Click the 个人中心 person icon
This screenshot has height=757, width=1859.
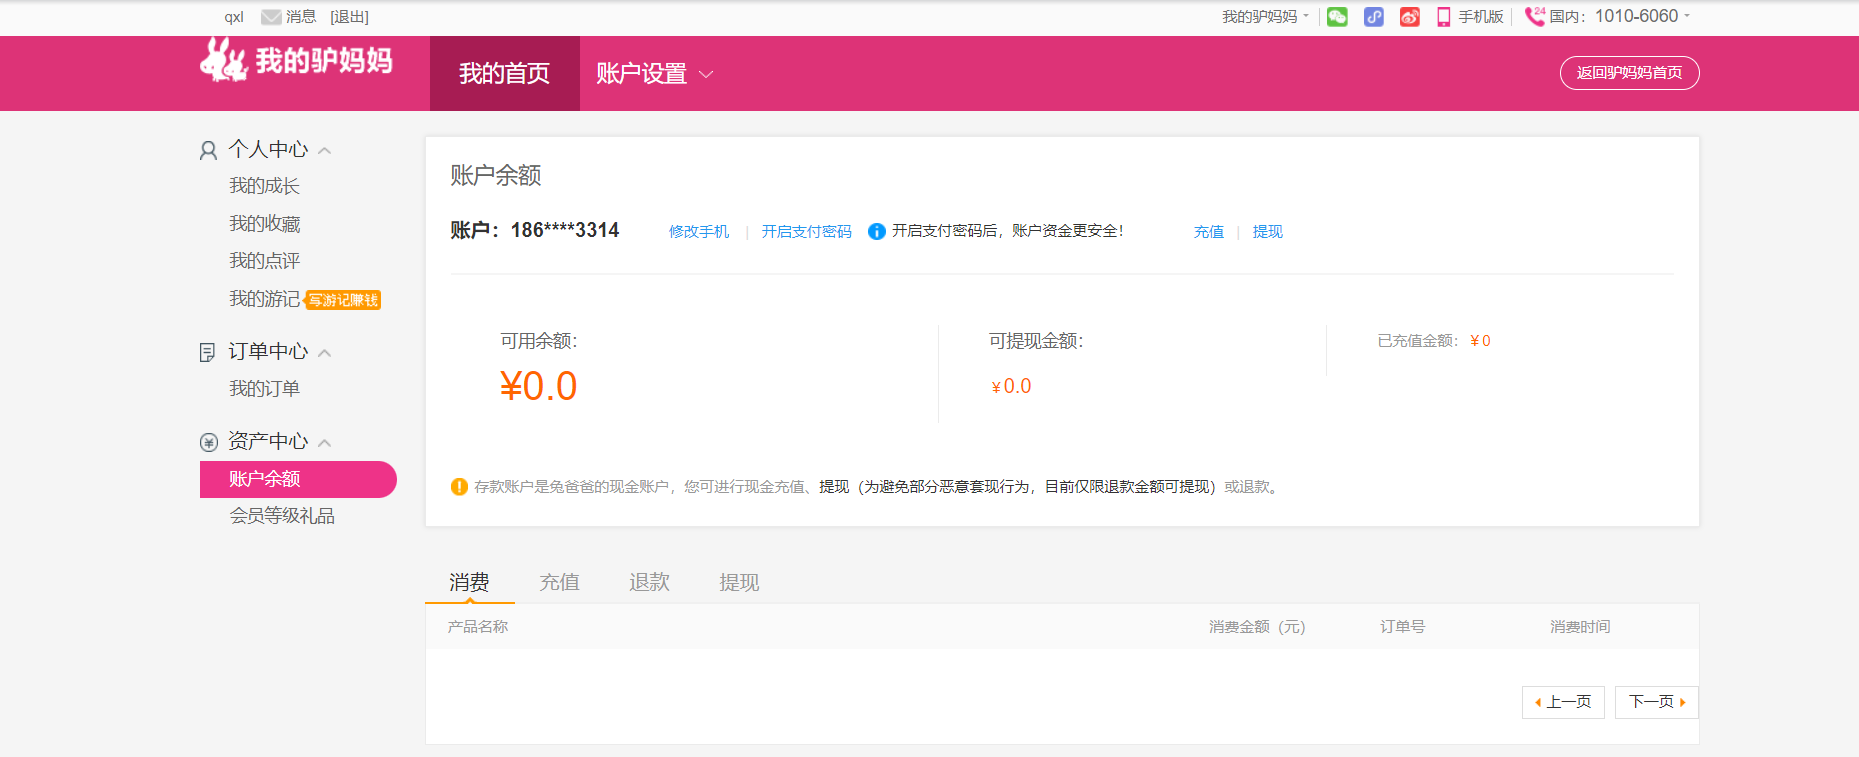pos(208,150)
